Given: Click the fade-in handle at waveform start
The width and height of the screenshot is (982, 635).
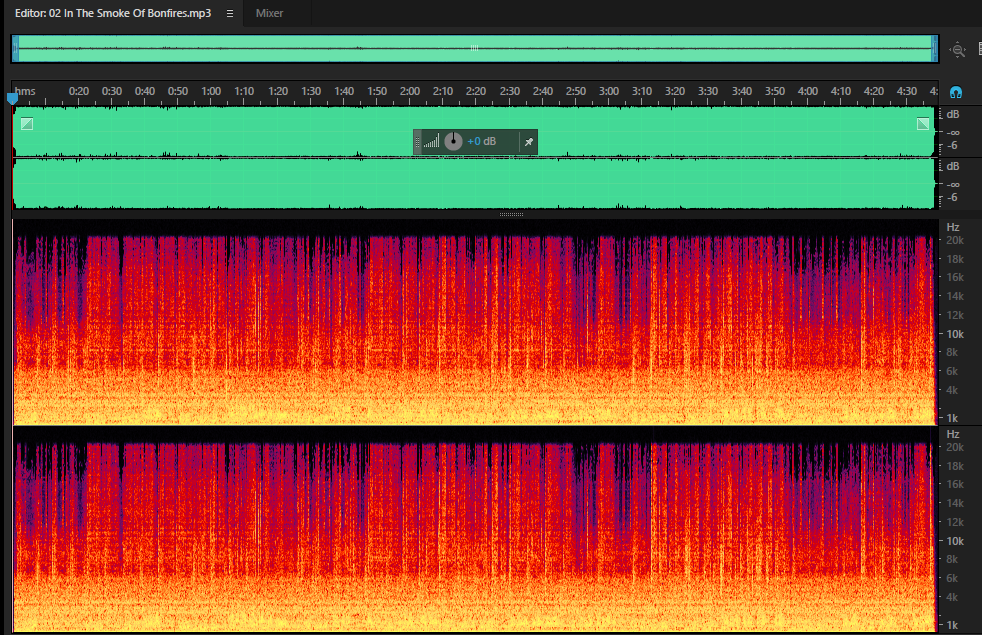Looking at the screenshot, I should tap(27, 123).
